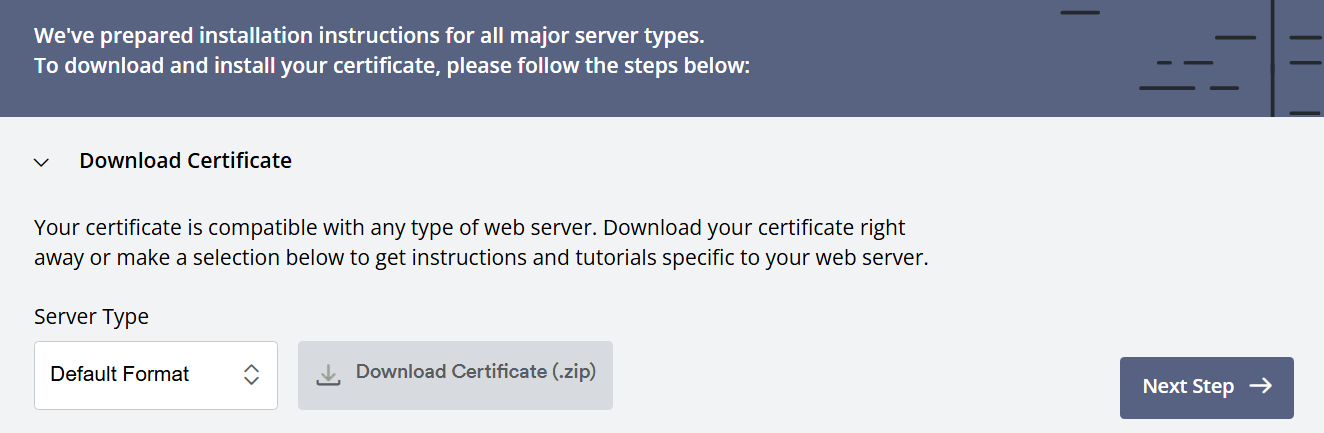Click the up-down arrows in format selector

[x=252, y=375]
